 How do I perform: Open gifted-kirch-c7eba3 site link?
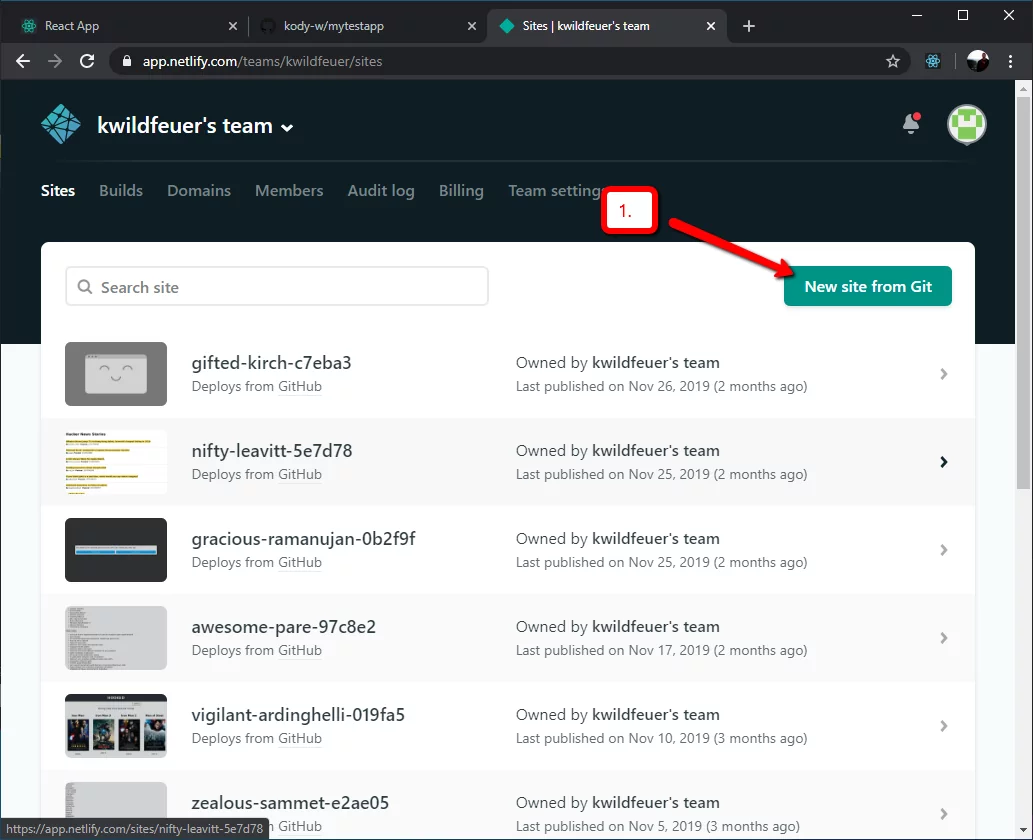(271, 363)
